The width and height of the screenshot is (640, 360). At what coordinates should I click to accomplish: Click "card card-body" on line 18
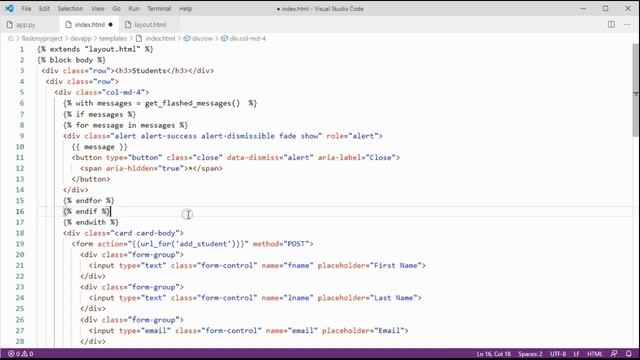[x=145, y=233]
